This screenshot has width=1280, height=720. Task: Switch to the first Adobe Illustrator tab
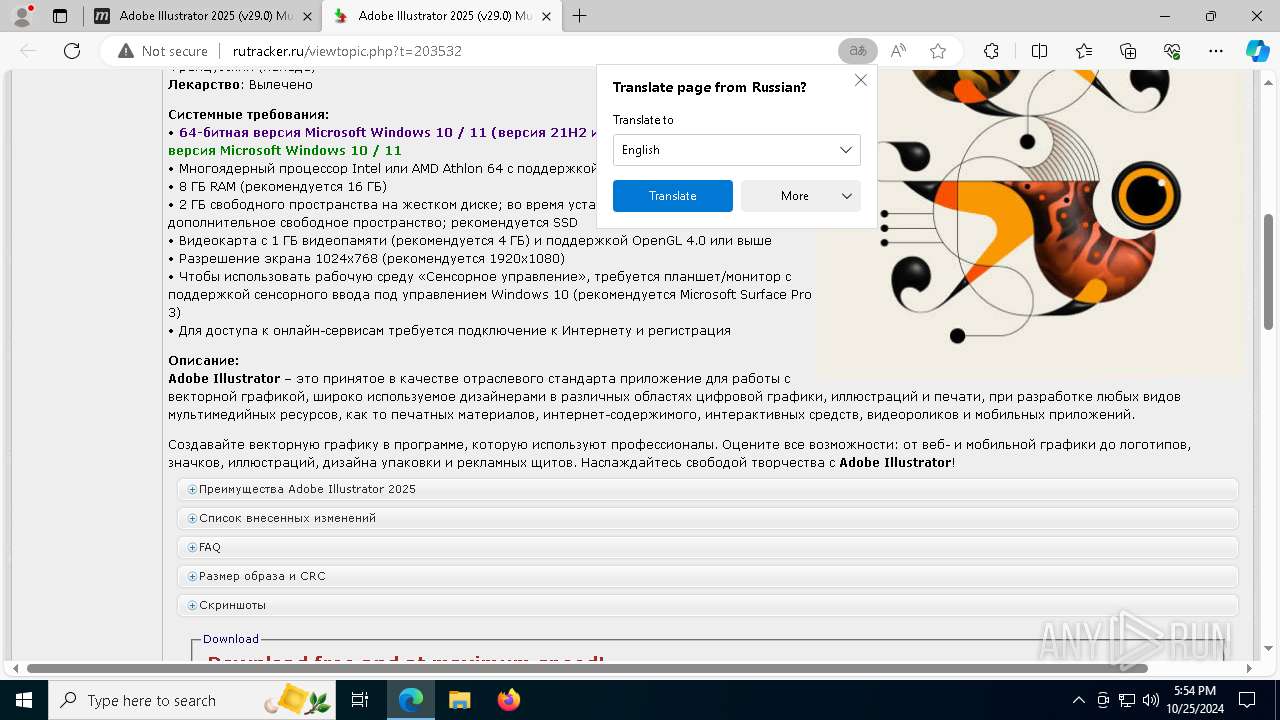click(205, 16)
